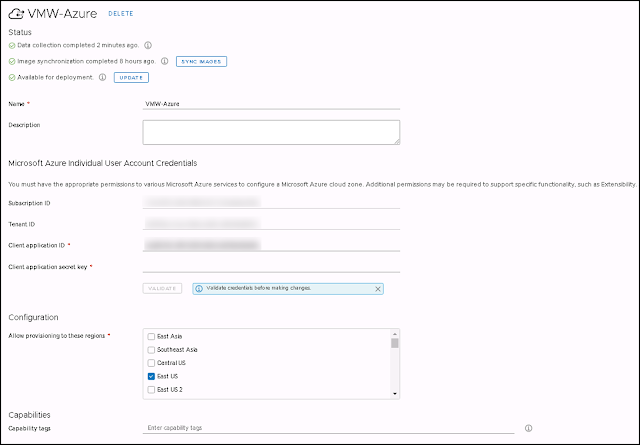Screen dimensions: 640x445
Task: Open info icon beside capability tags field
Action: [529, 428]
